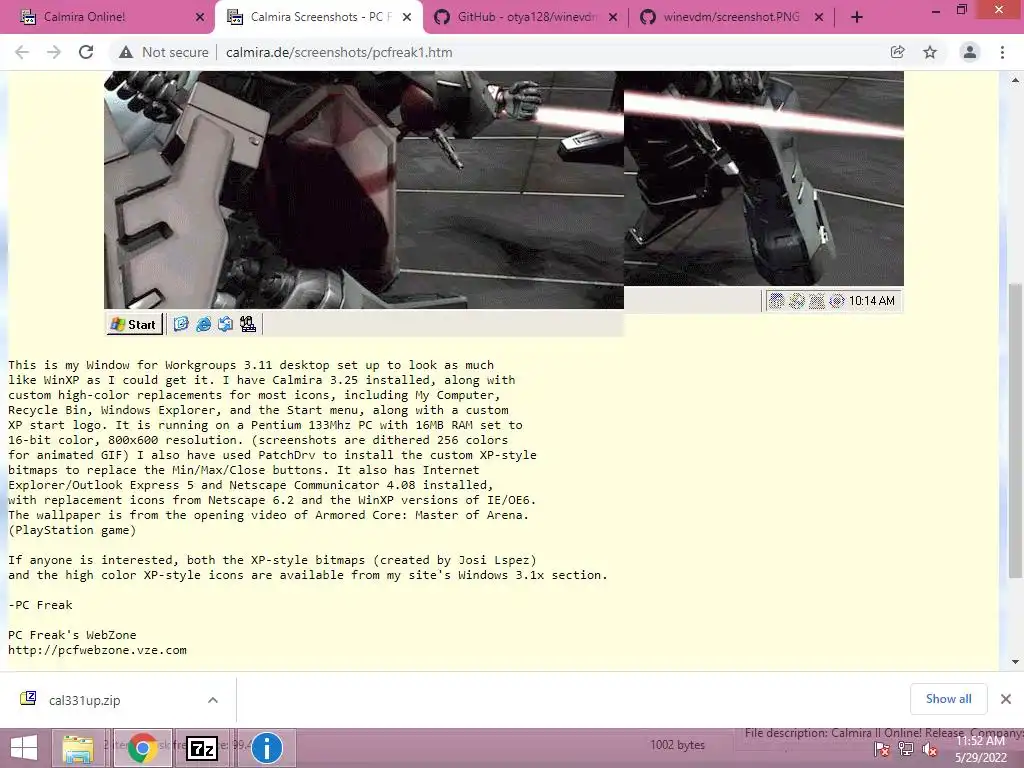Bookmark this page with star icon

point(930,52)
